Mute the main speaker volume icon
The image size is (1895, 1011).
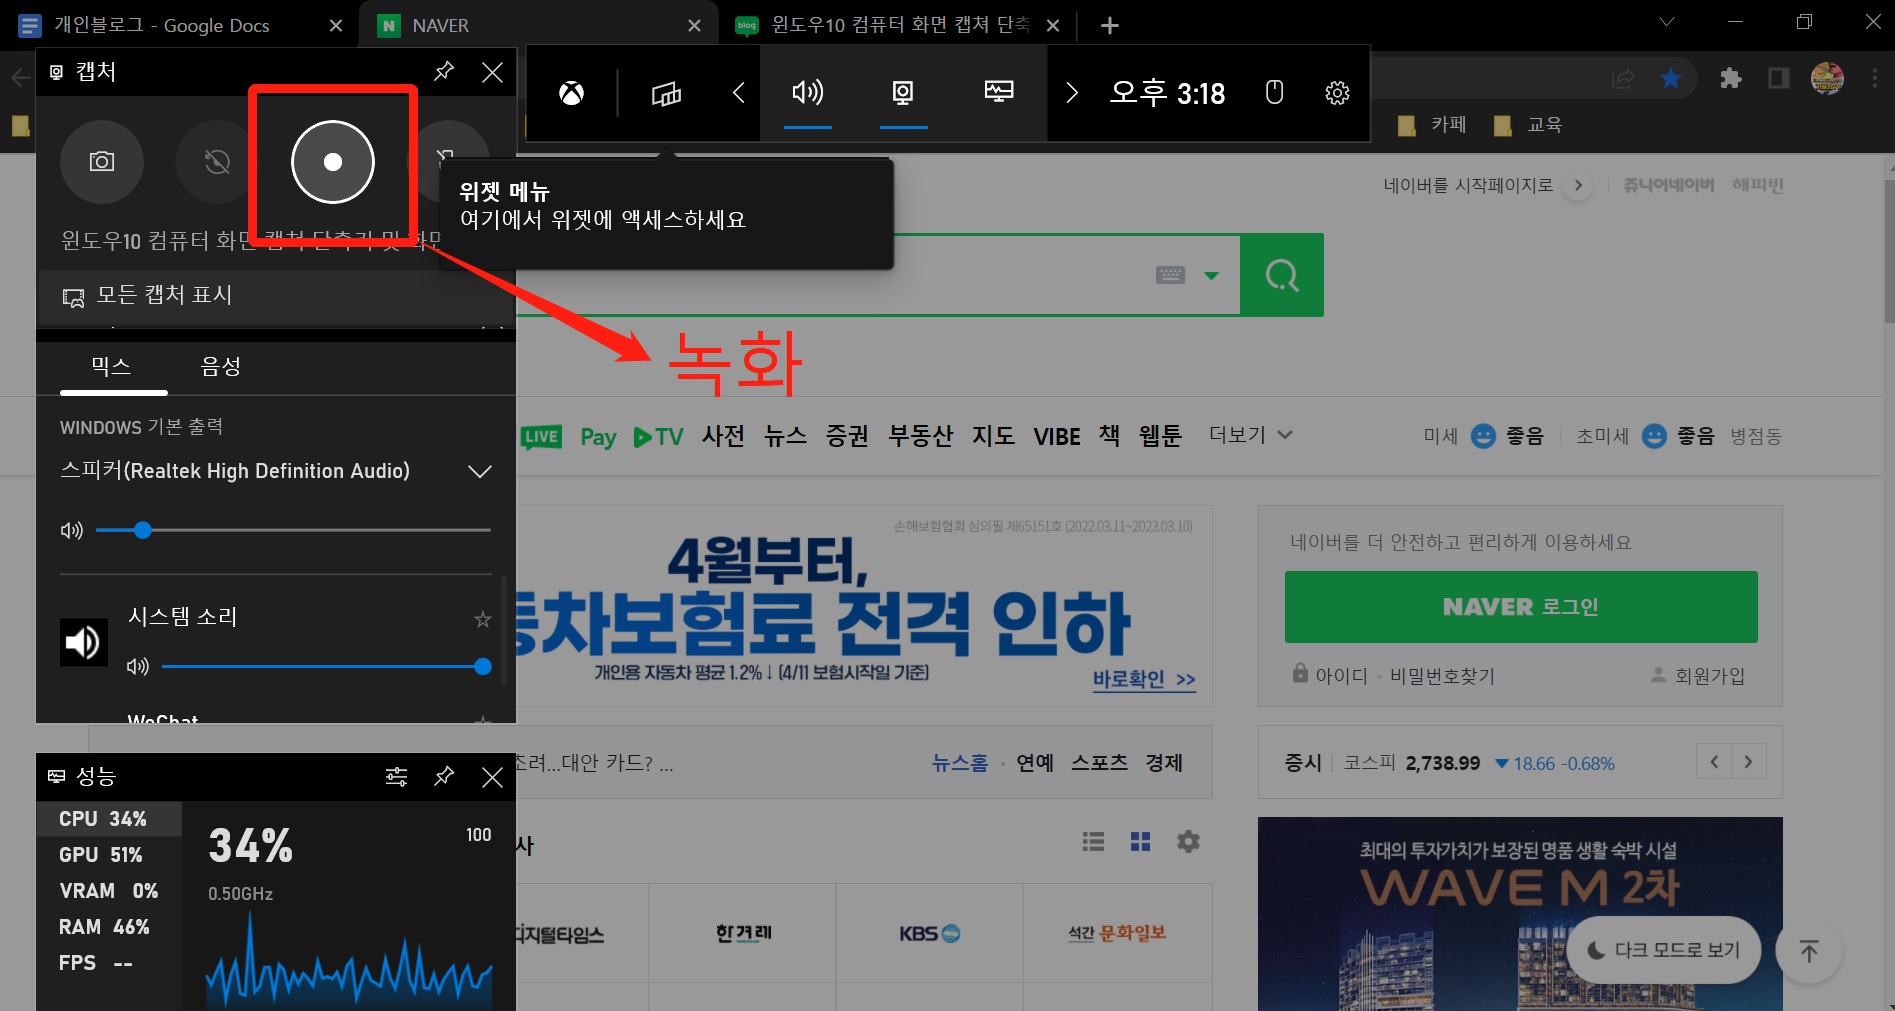(x=72, y=530)
